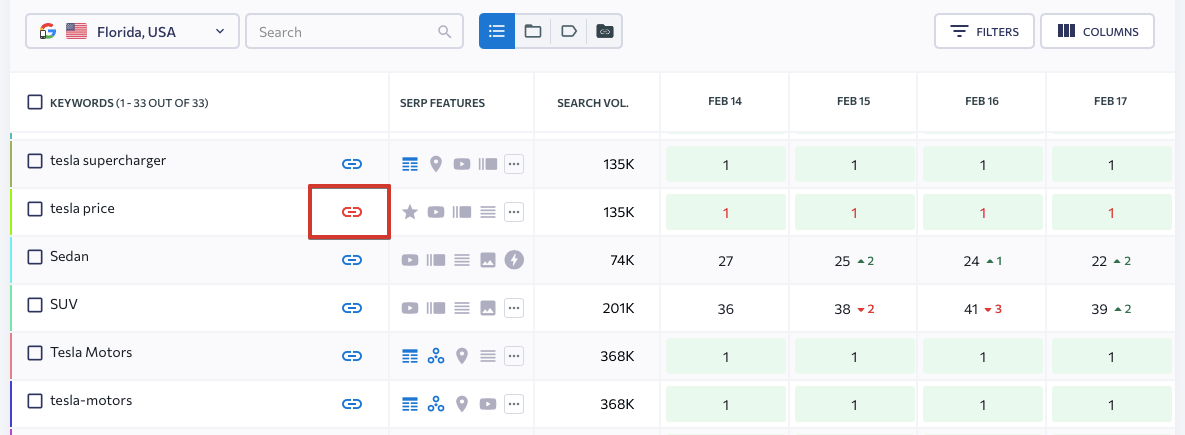Click the video icon in tesla supercharger row
Viewport: 1185px width, 435px height.
coord(462,164)
